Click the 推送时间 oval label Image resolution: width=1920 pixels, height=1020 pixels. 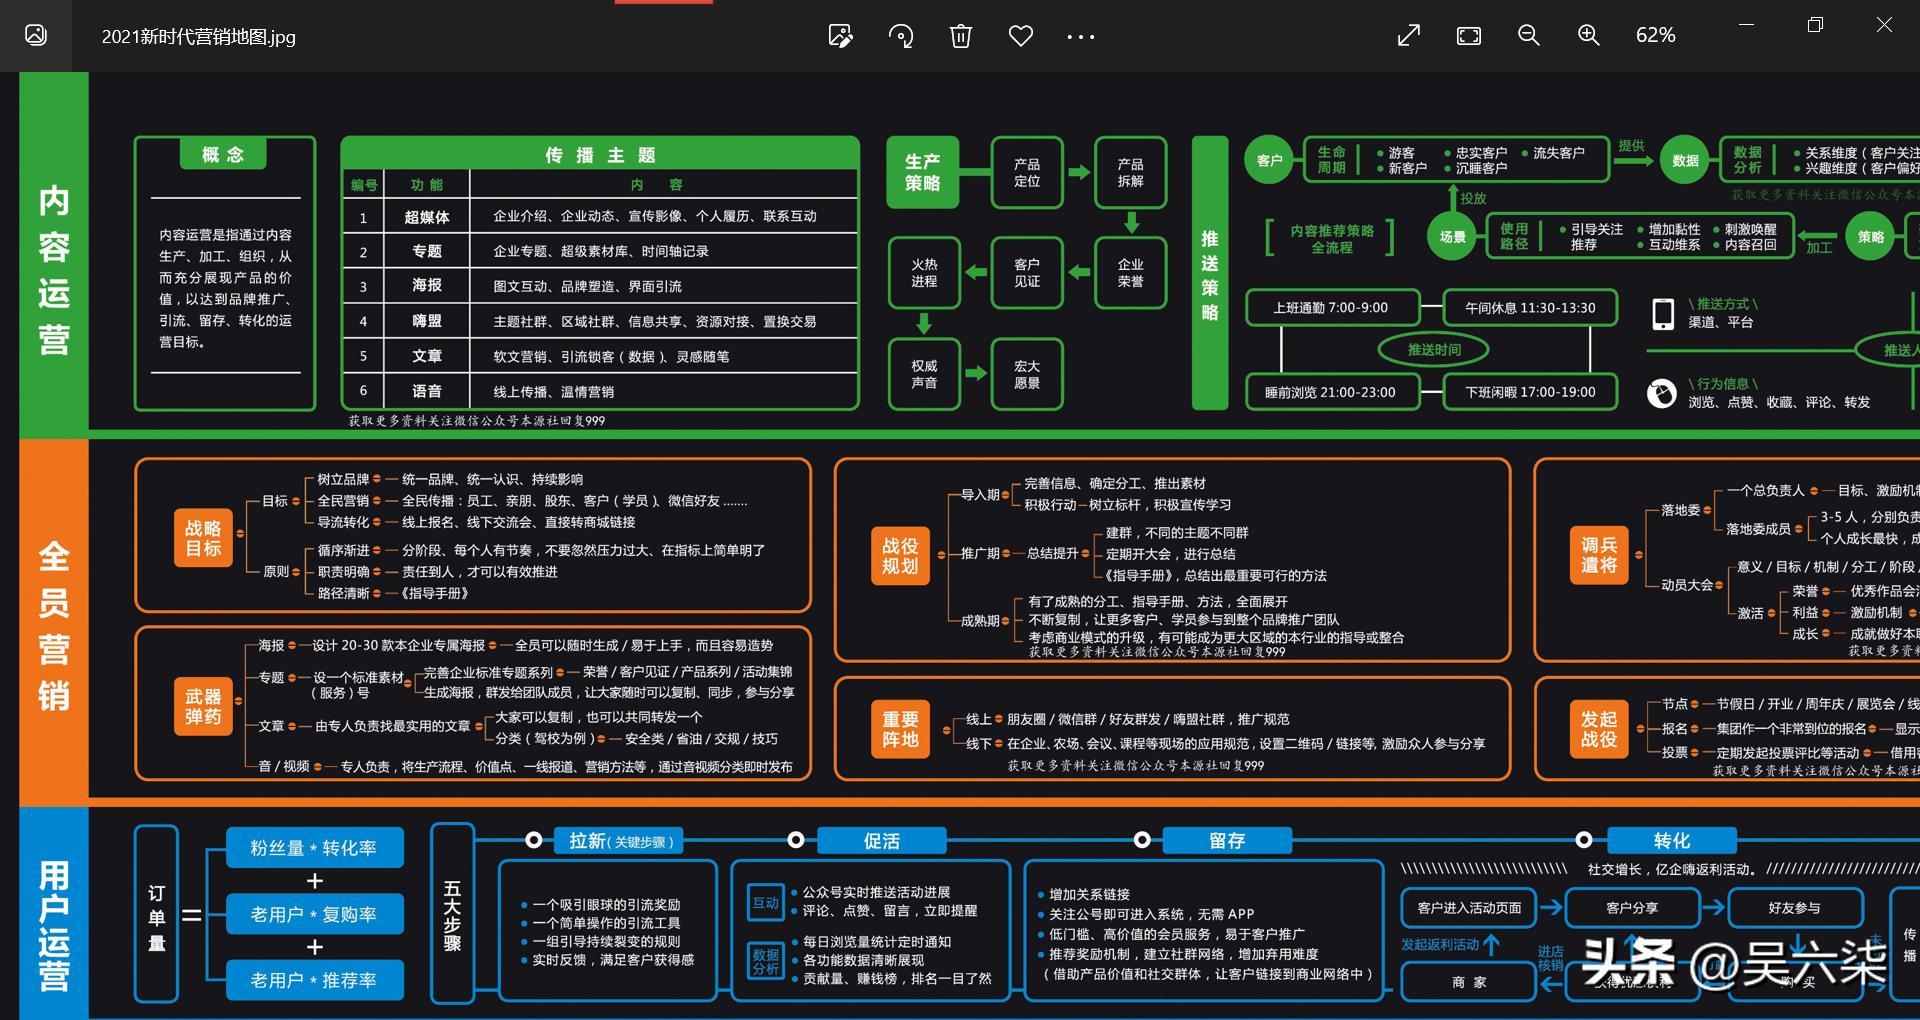1434,350
